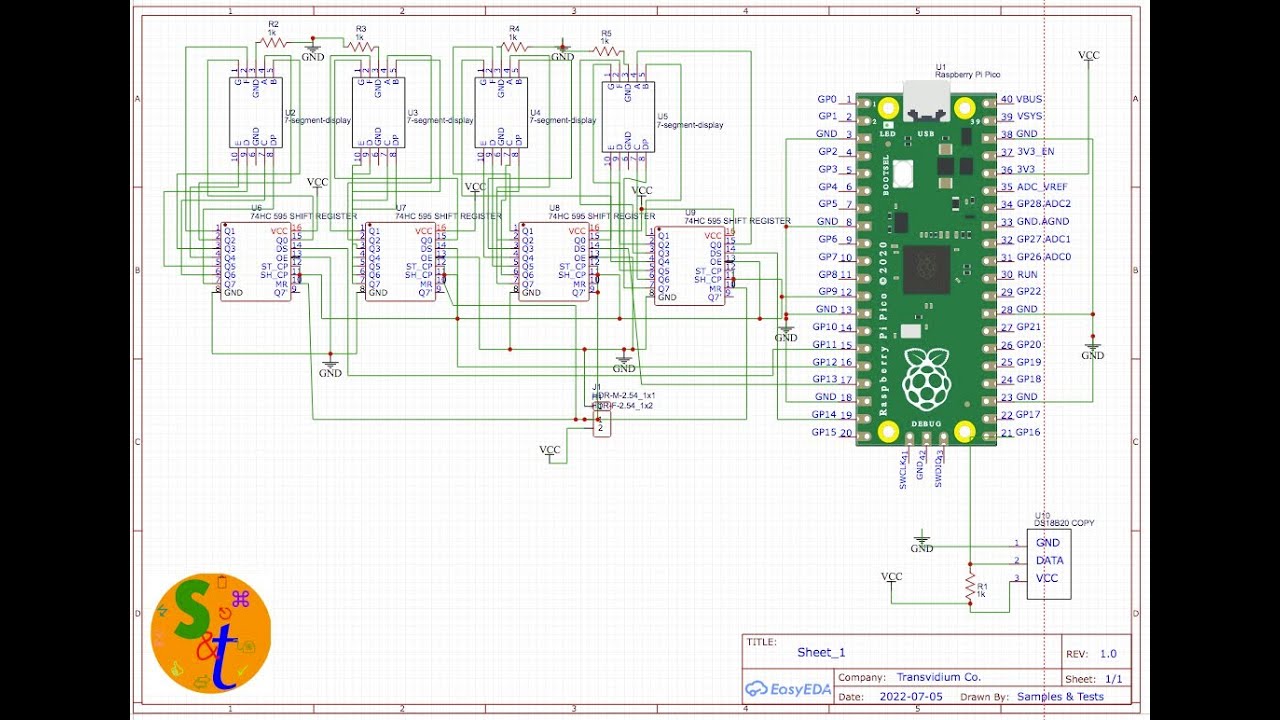This screenshot has width=1280, height=720.
Task: Select the white BOOTSEL button on the Pico
Action: (903, 172)
